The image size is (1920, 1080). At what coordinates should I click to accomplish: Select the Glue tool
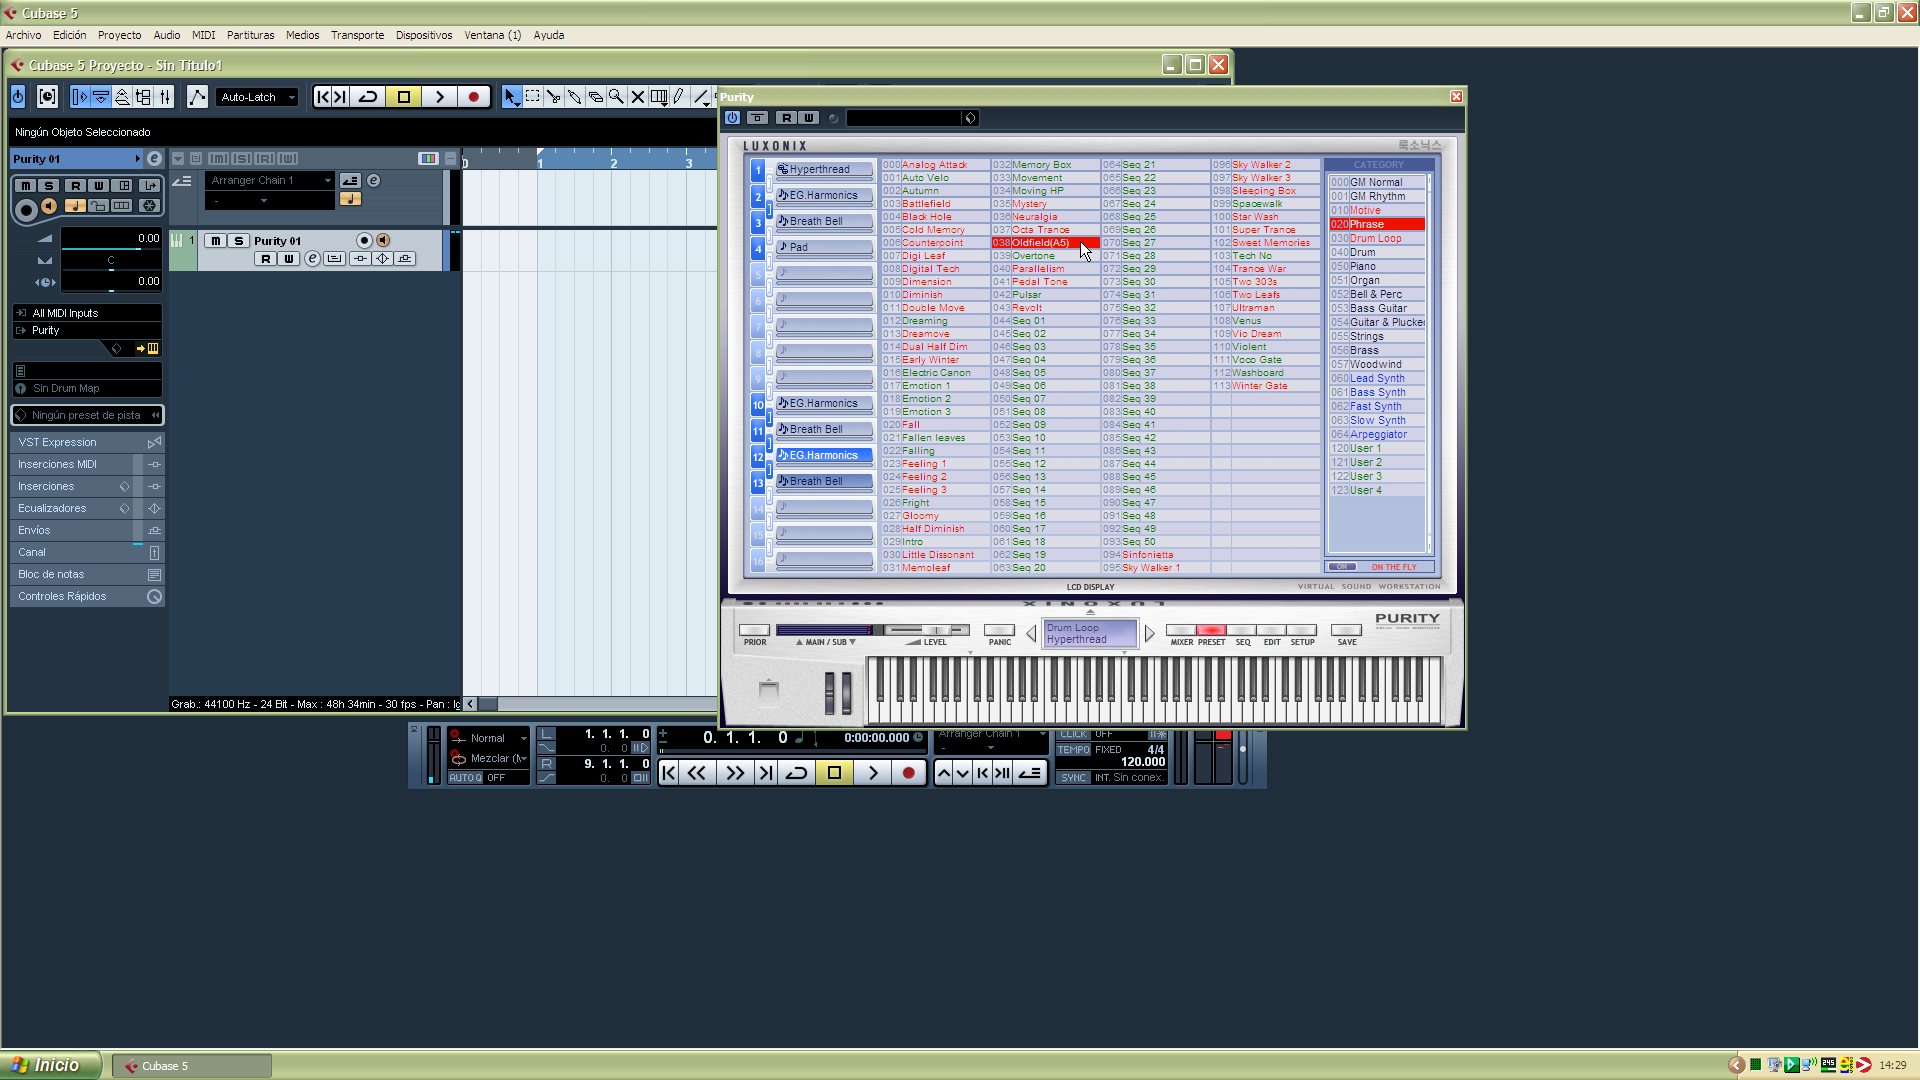pyautogui.click(x=574, y=97)
